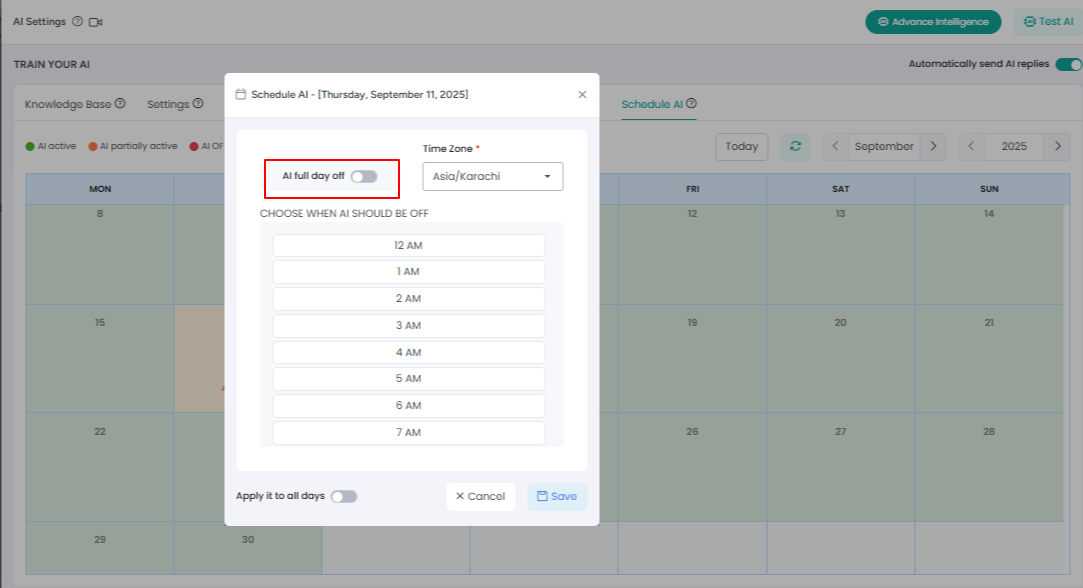1083x588 pixels.
Task: Click the calendar icon in dialog title
Action: pos(240,95)
